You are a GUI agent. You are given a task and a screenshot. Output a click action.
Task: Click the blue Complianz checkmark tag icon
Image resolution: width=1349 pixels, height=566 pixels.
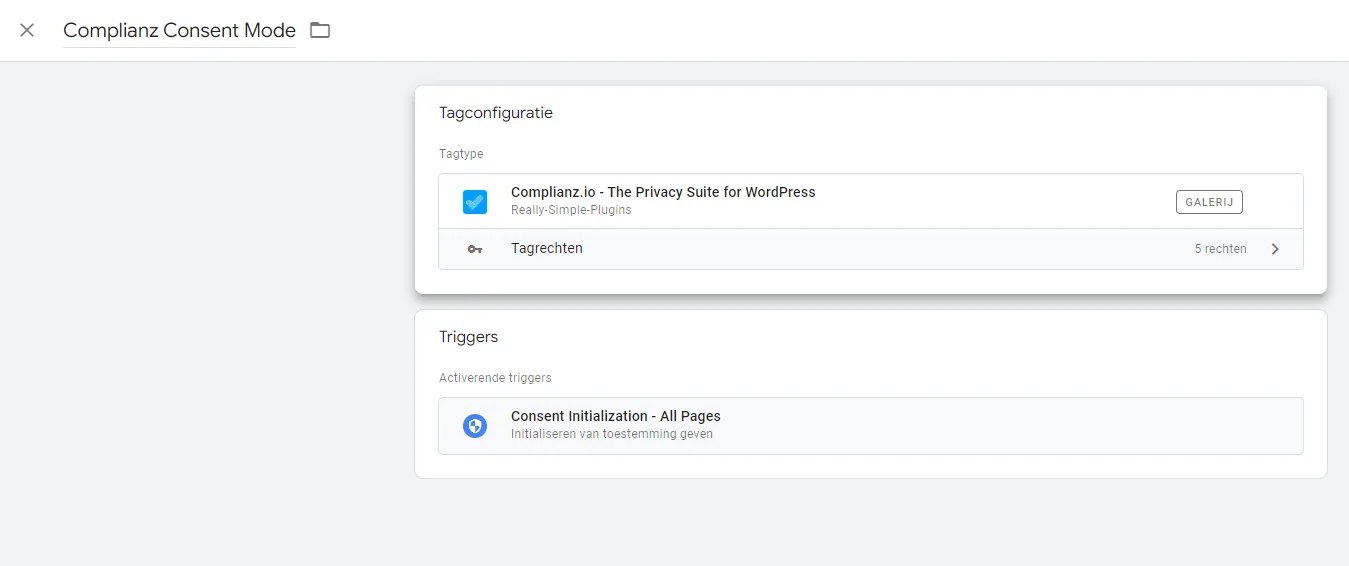475,202
